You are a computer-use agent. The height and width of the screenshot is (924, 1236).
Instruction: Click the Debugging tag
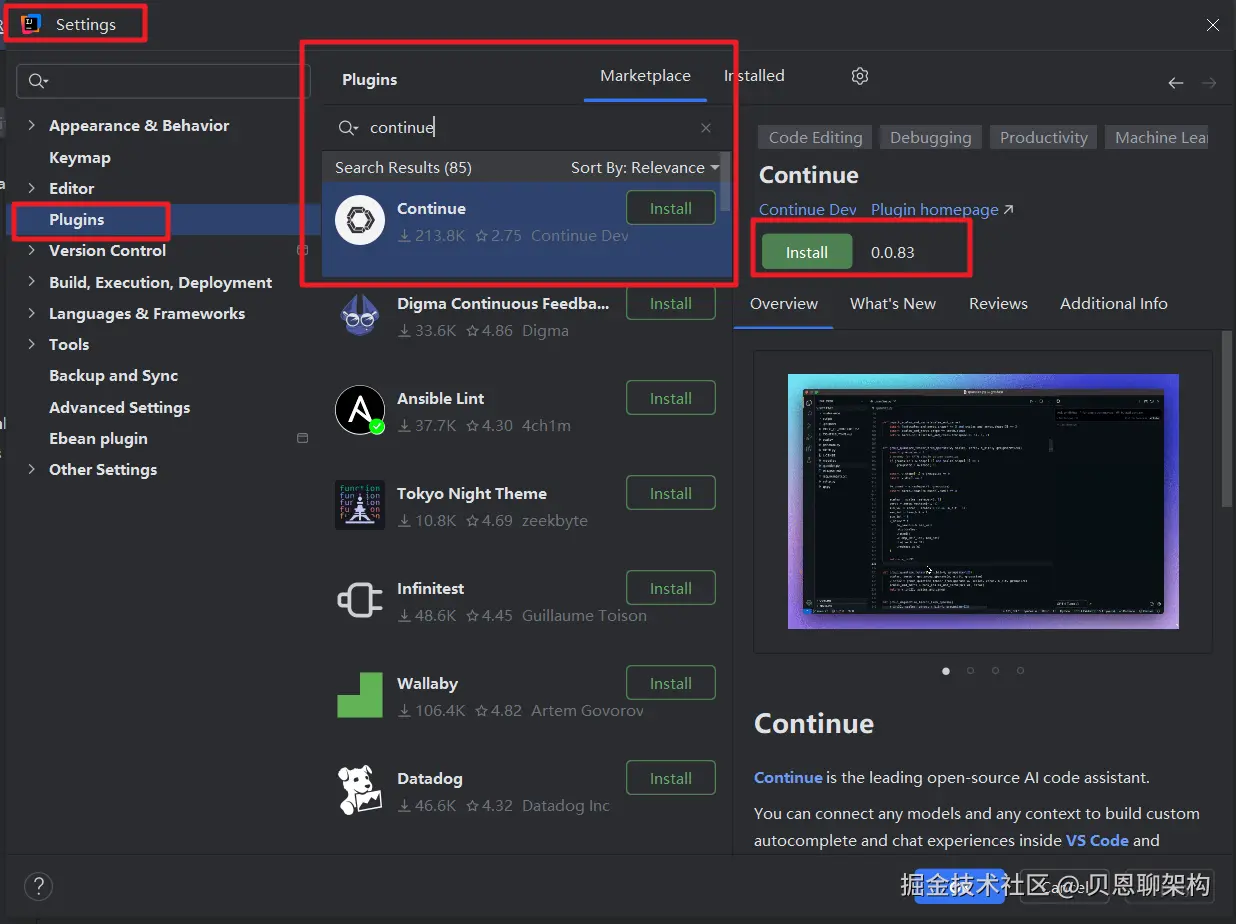pos(931,138)
